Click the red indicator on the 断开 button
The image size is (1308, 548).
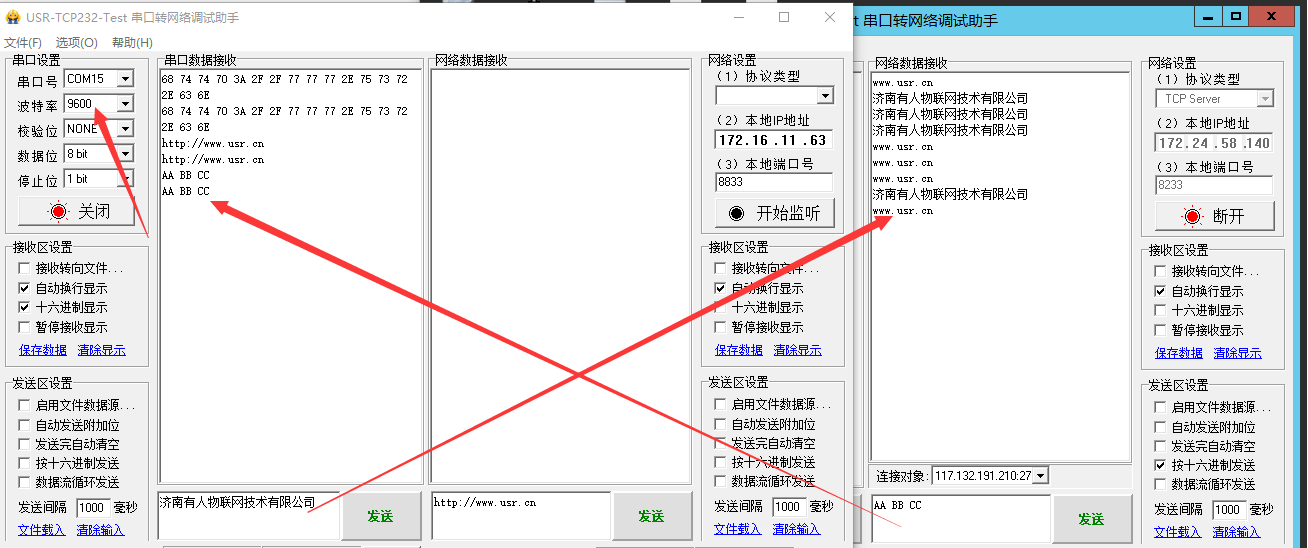point(1191,216)
